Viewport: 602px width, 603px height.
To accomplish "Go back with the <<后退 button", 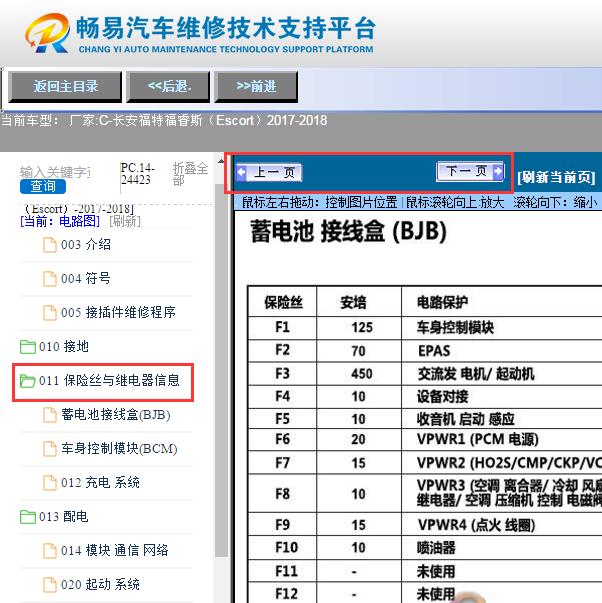I will coord(168,87).
